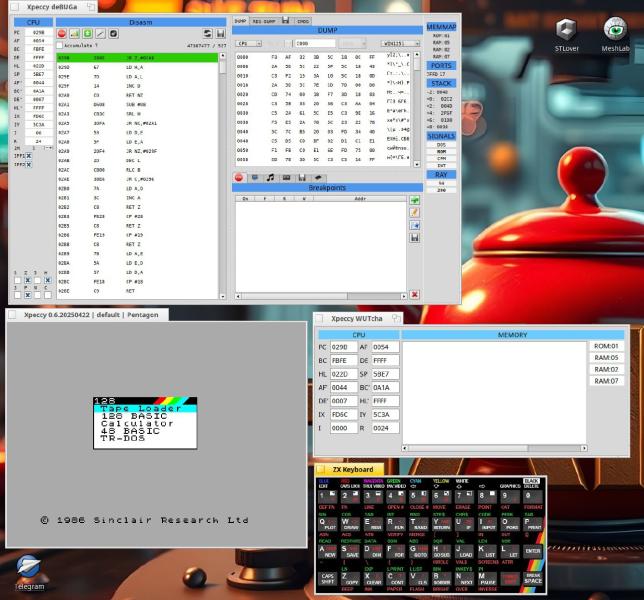Toggle the Accumulate T checkbox
This screenshot has height=600, width=644.
pyautogui.click(x=60, y=45)
